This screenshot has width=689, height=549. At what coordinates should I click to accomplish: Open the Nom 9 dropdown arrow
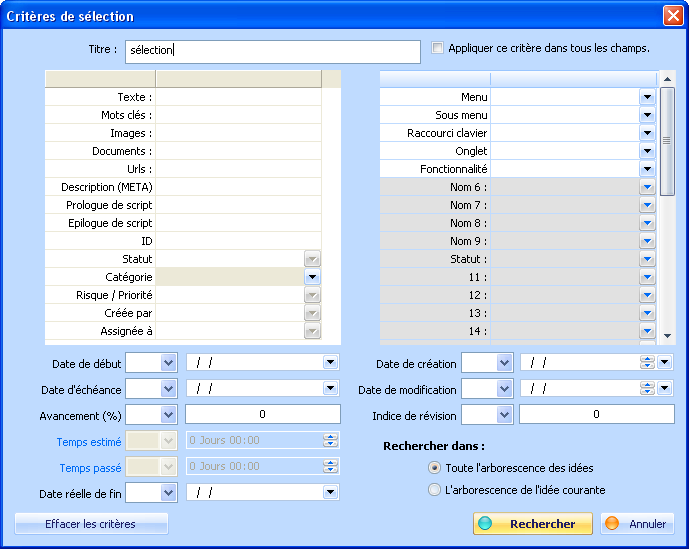(x=647, y=241)
